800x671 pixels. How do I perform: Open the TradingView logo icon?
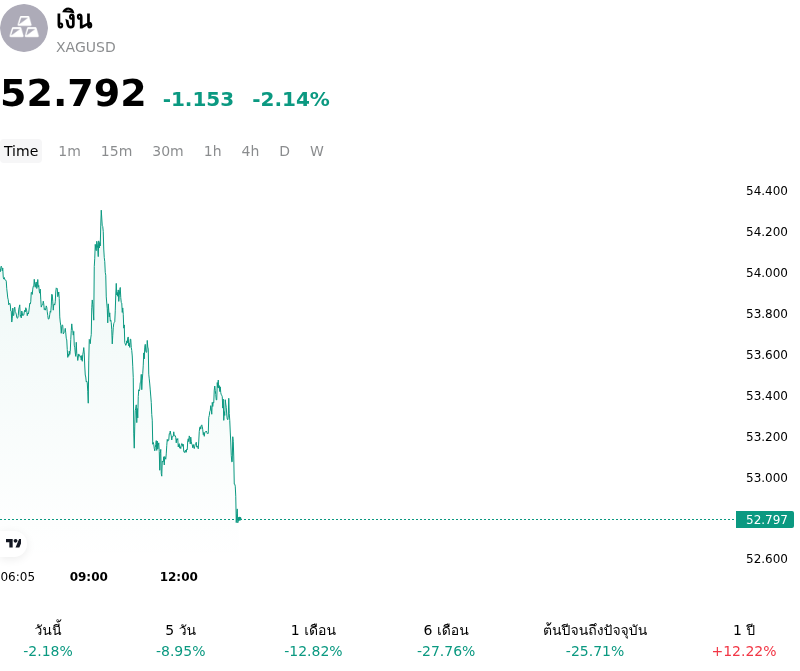click(14, 543)
